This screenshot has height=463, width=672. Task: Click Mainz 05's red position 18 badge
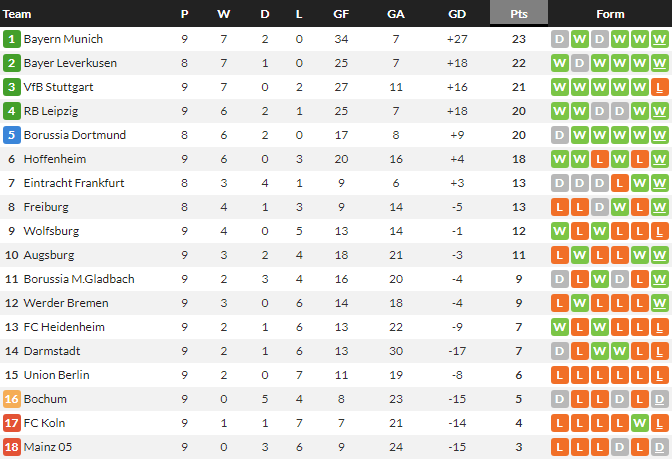tap(12, 447)
